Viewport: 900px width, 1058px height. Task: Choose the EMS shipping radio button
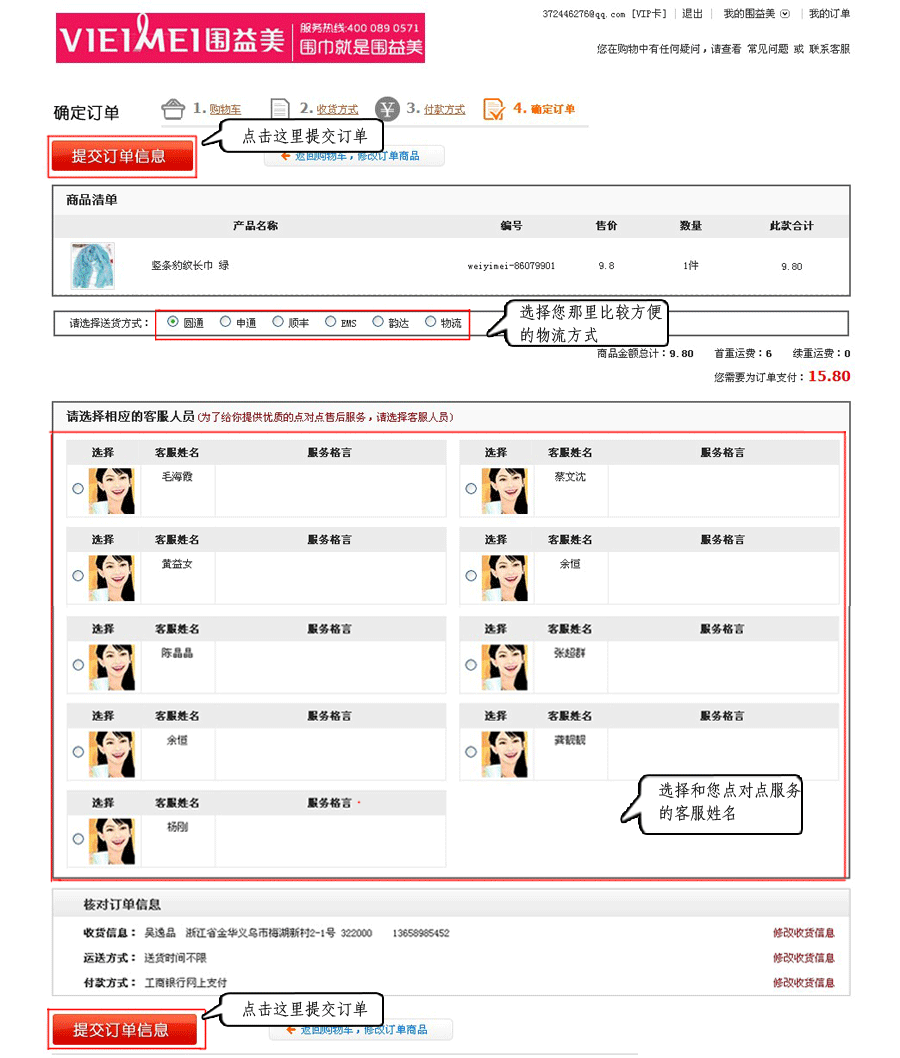pos(331,322)
